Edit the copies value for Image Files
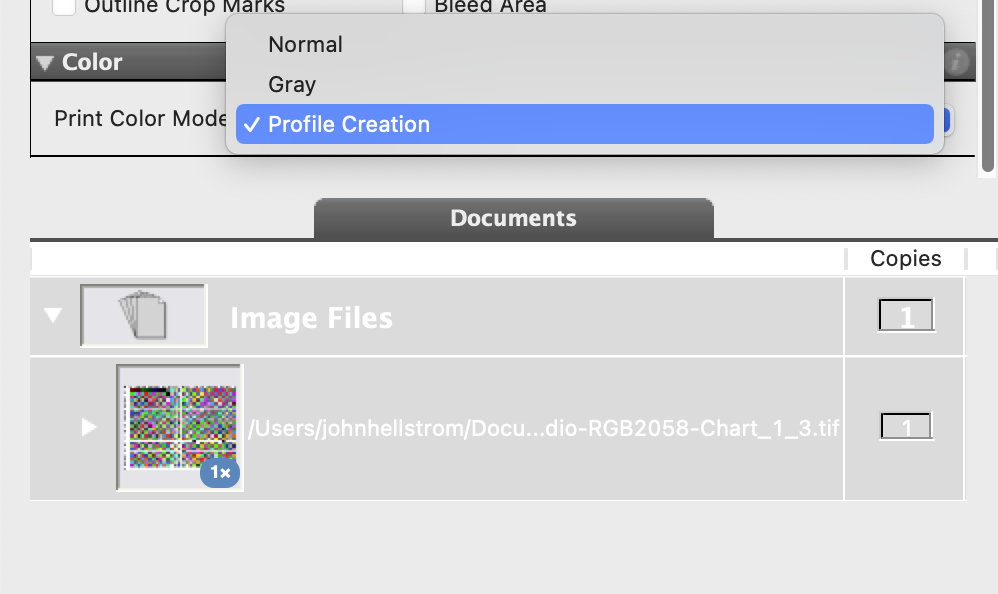 (904, 314)
